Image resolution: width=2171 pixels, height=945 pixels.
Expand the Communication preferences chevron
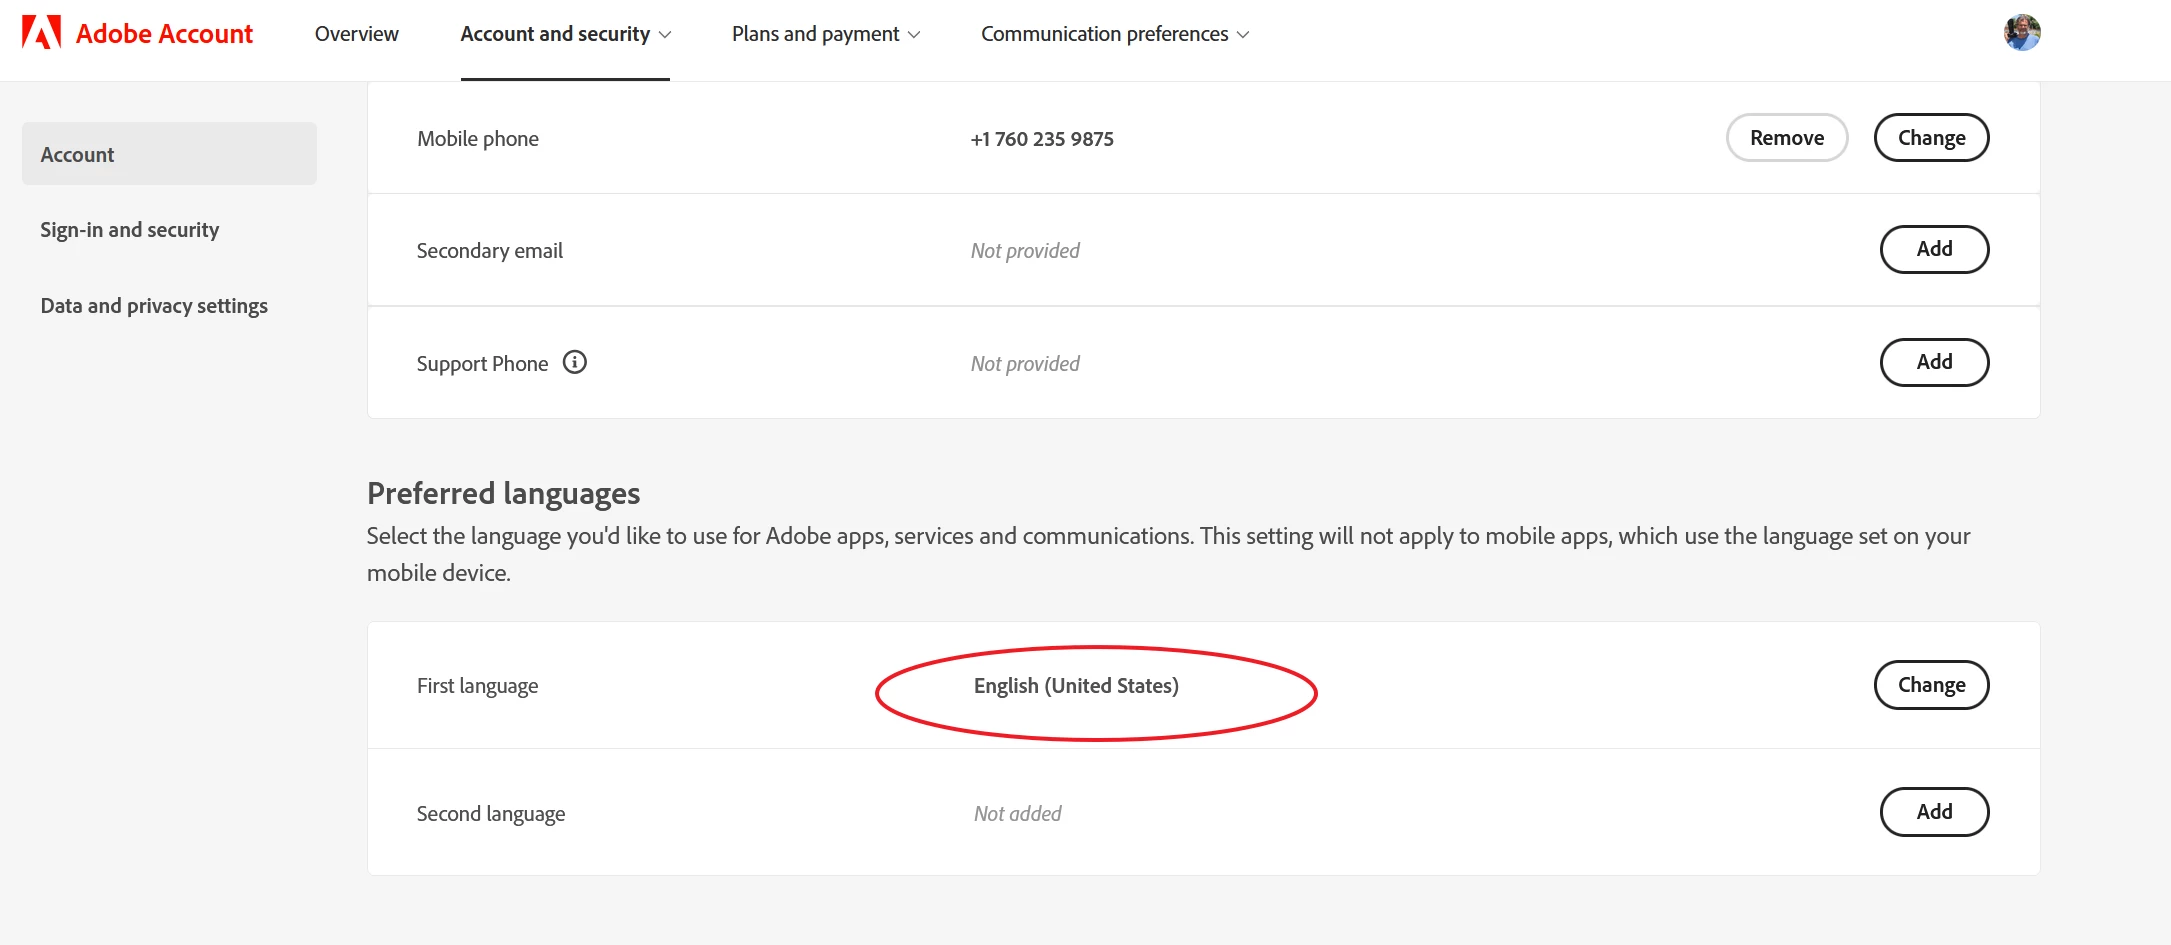(x=1243, y=35)
